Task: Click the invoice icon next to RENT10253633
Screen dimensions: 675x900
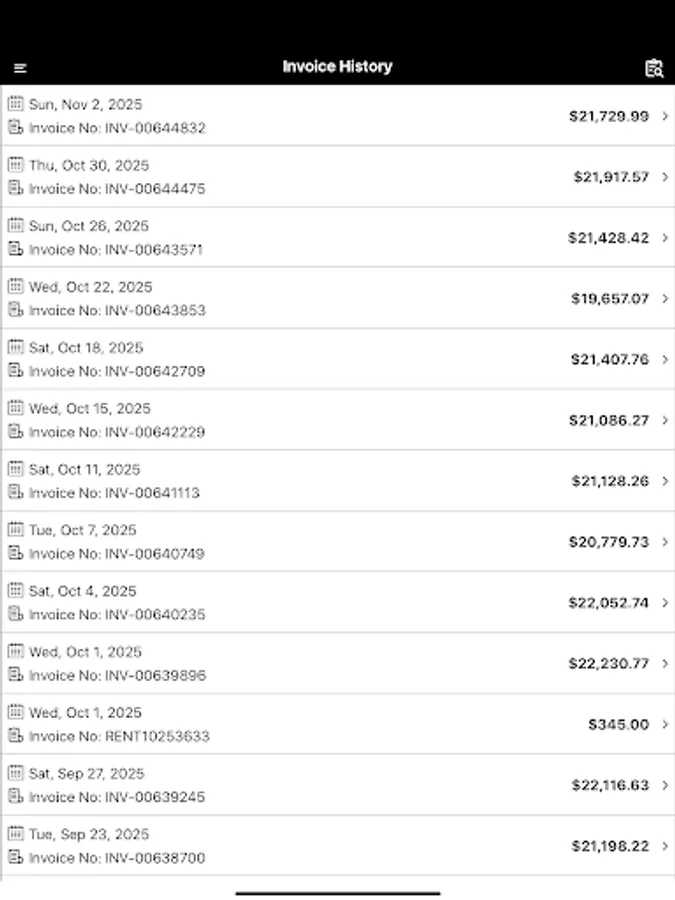Action: click(15, 736)
